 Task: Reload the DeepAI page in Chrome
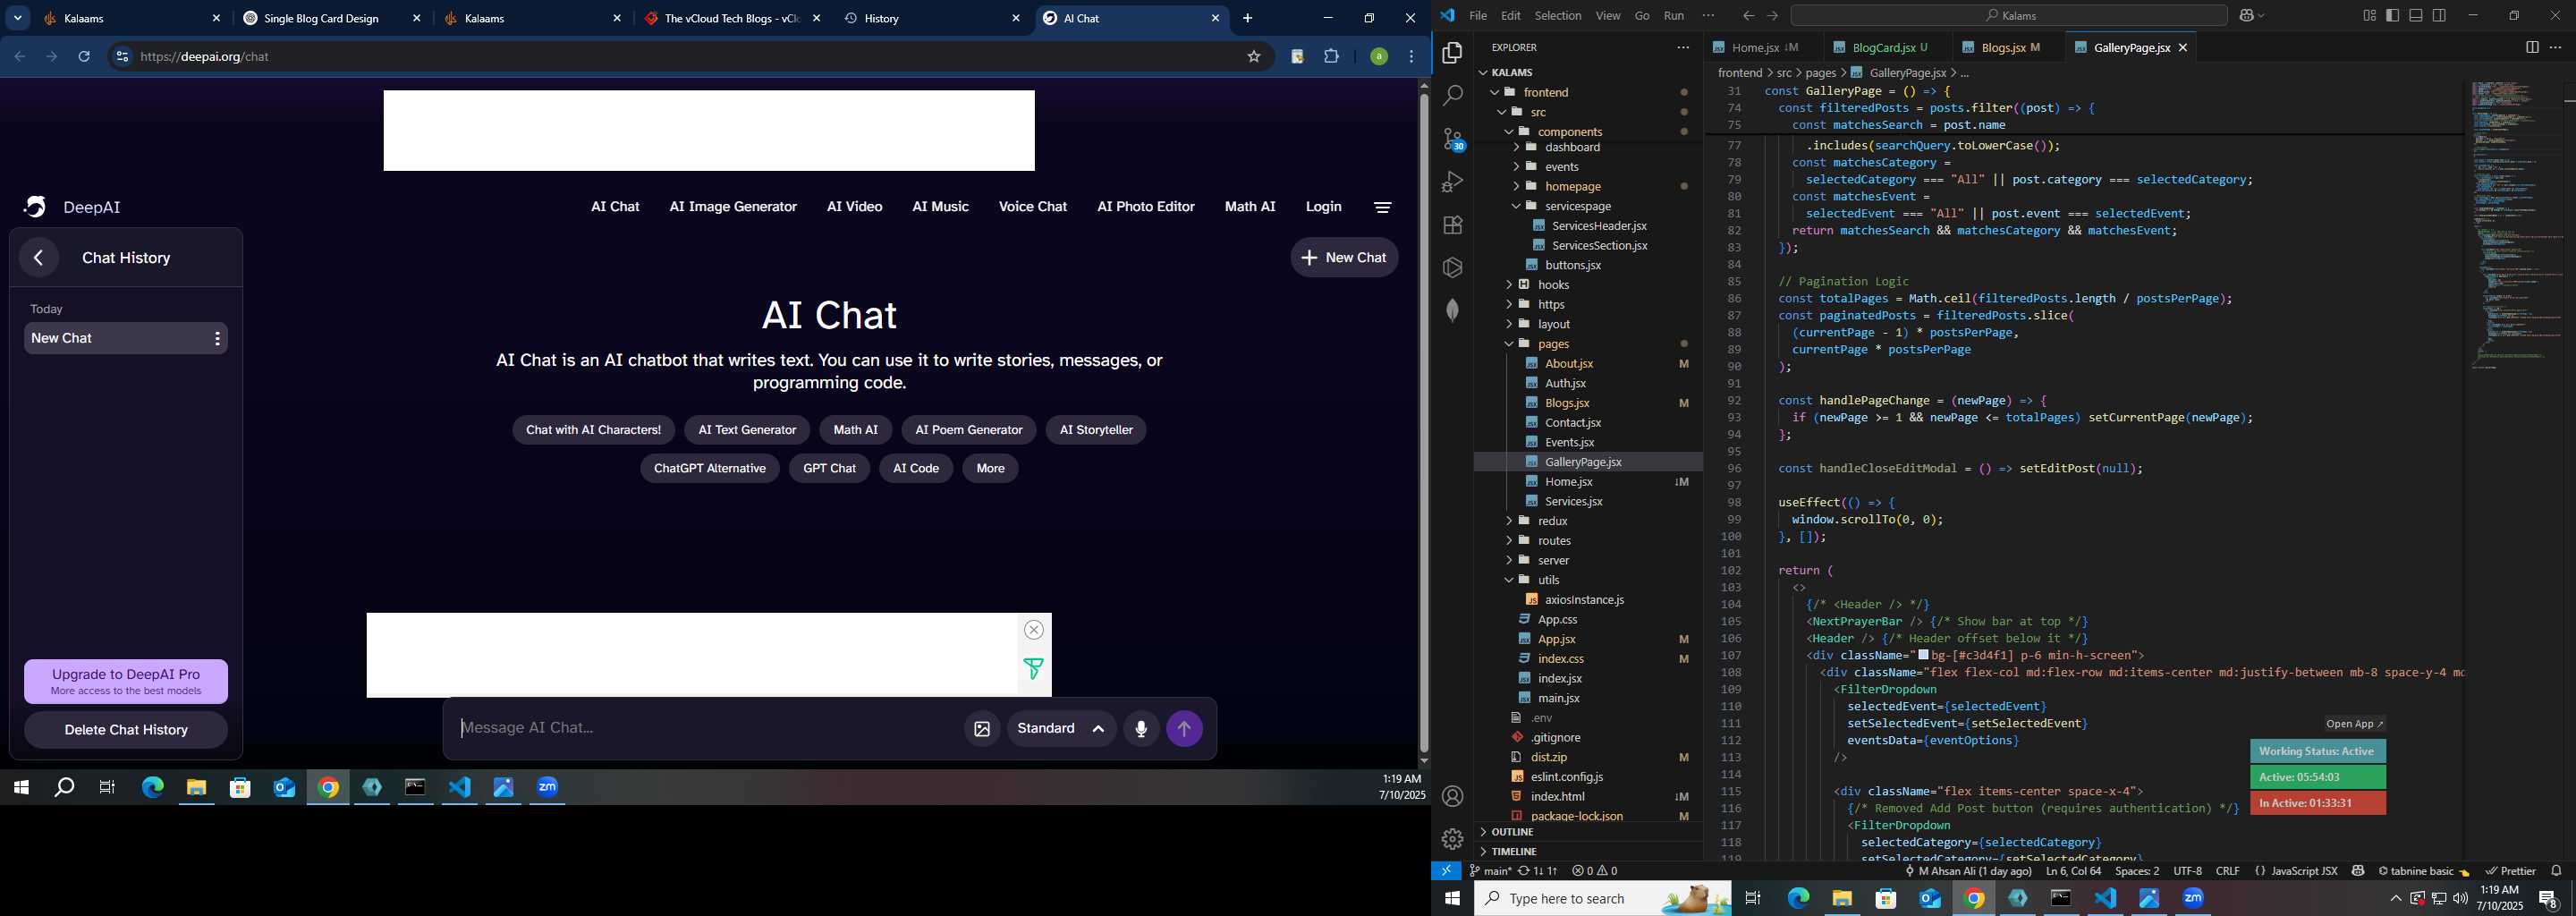coord(85,57)
